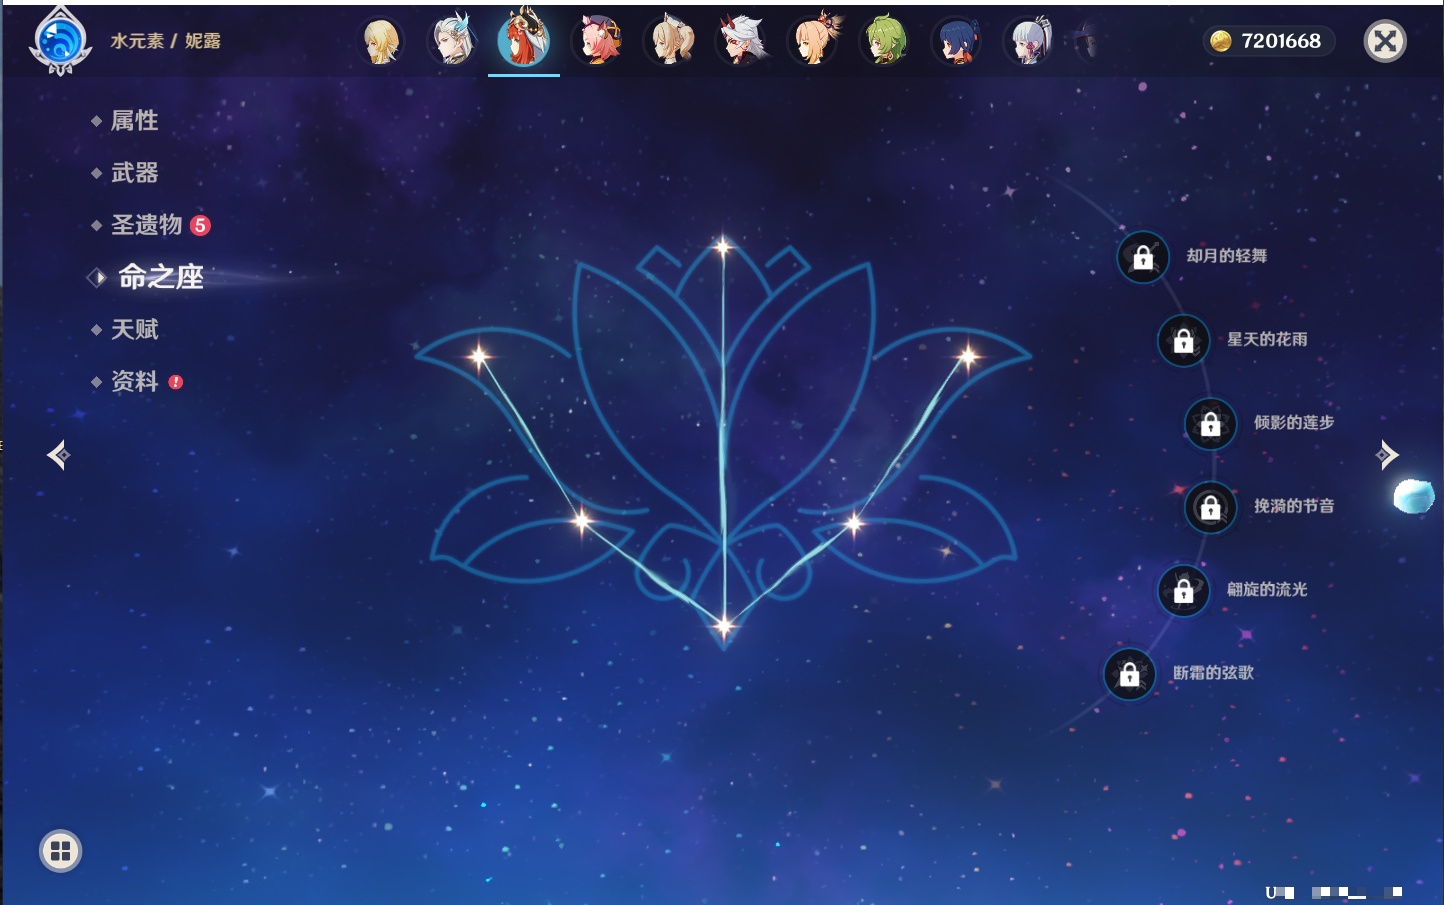The height and width of the screenshot is (905, 1444).
Task: Pick the dimmed avatar at the row's end
Action: [1087, 41]
